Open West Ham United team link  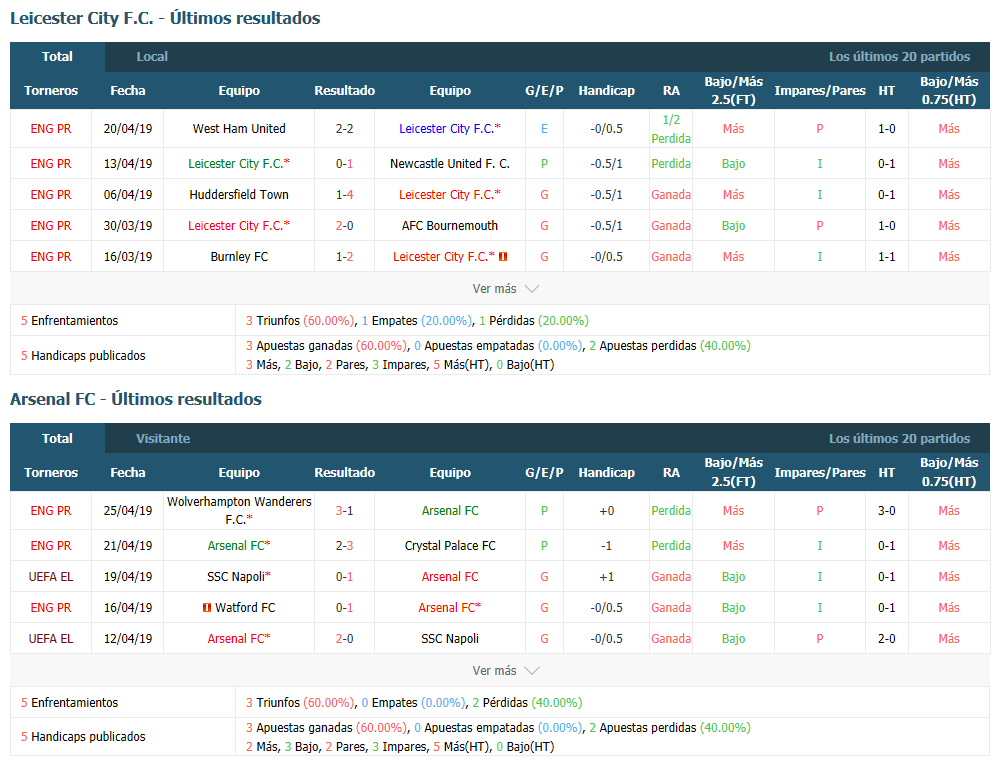(x=239, y=129)
